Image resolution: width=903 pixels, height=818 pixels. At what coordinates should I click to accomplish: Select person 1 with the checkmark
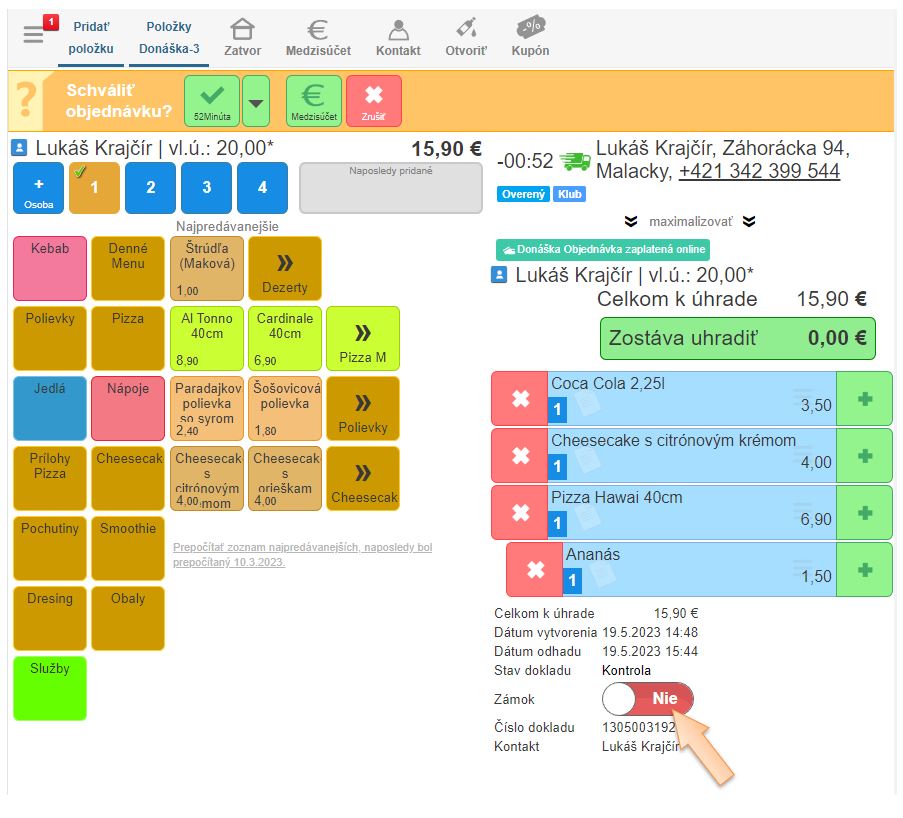coord(94,187)
